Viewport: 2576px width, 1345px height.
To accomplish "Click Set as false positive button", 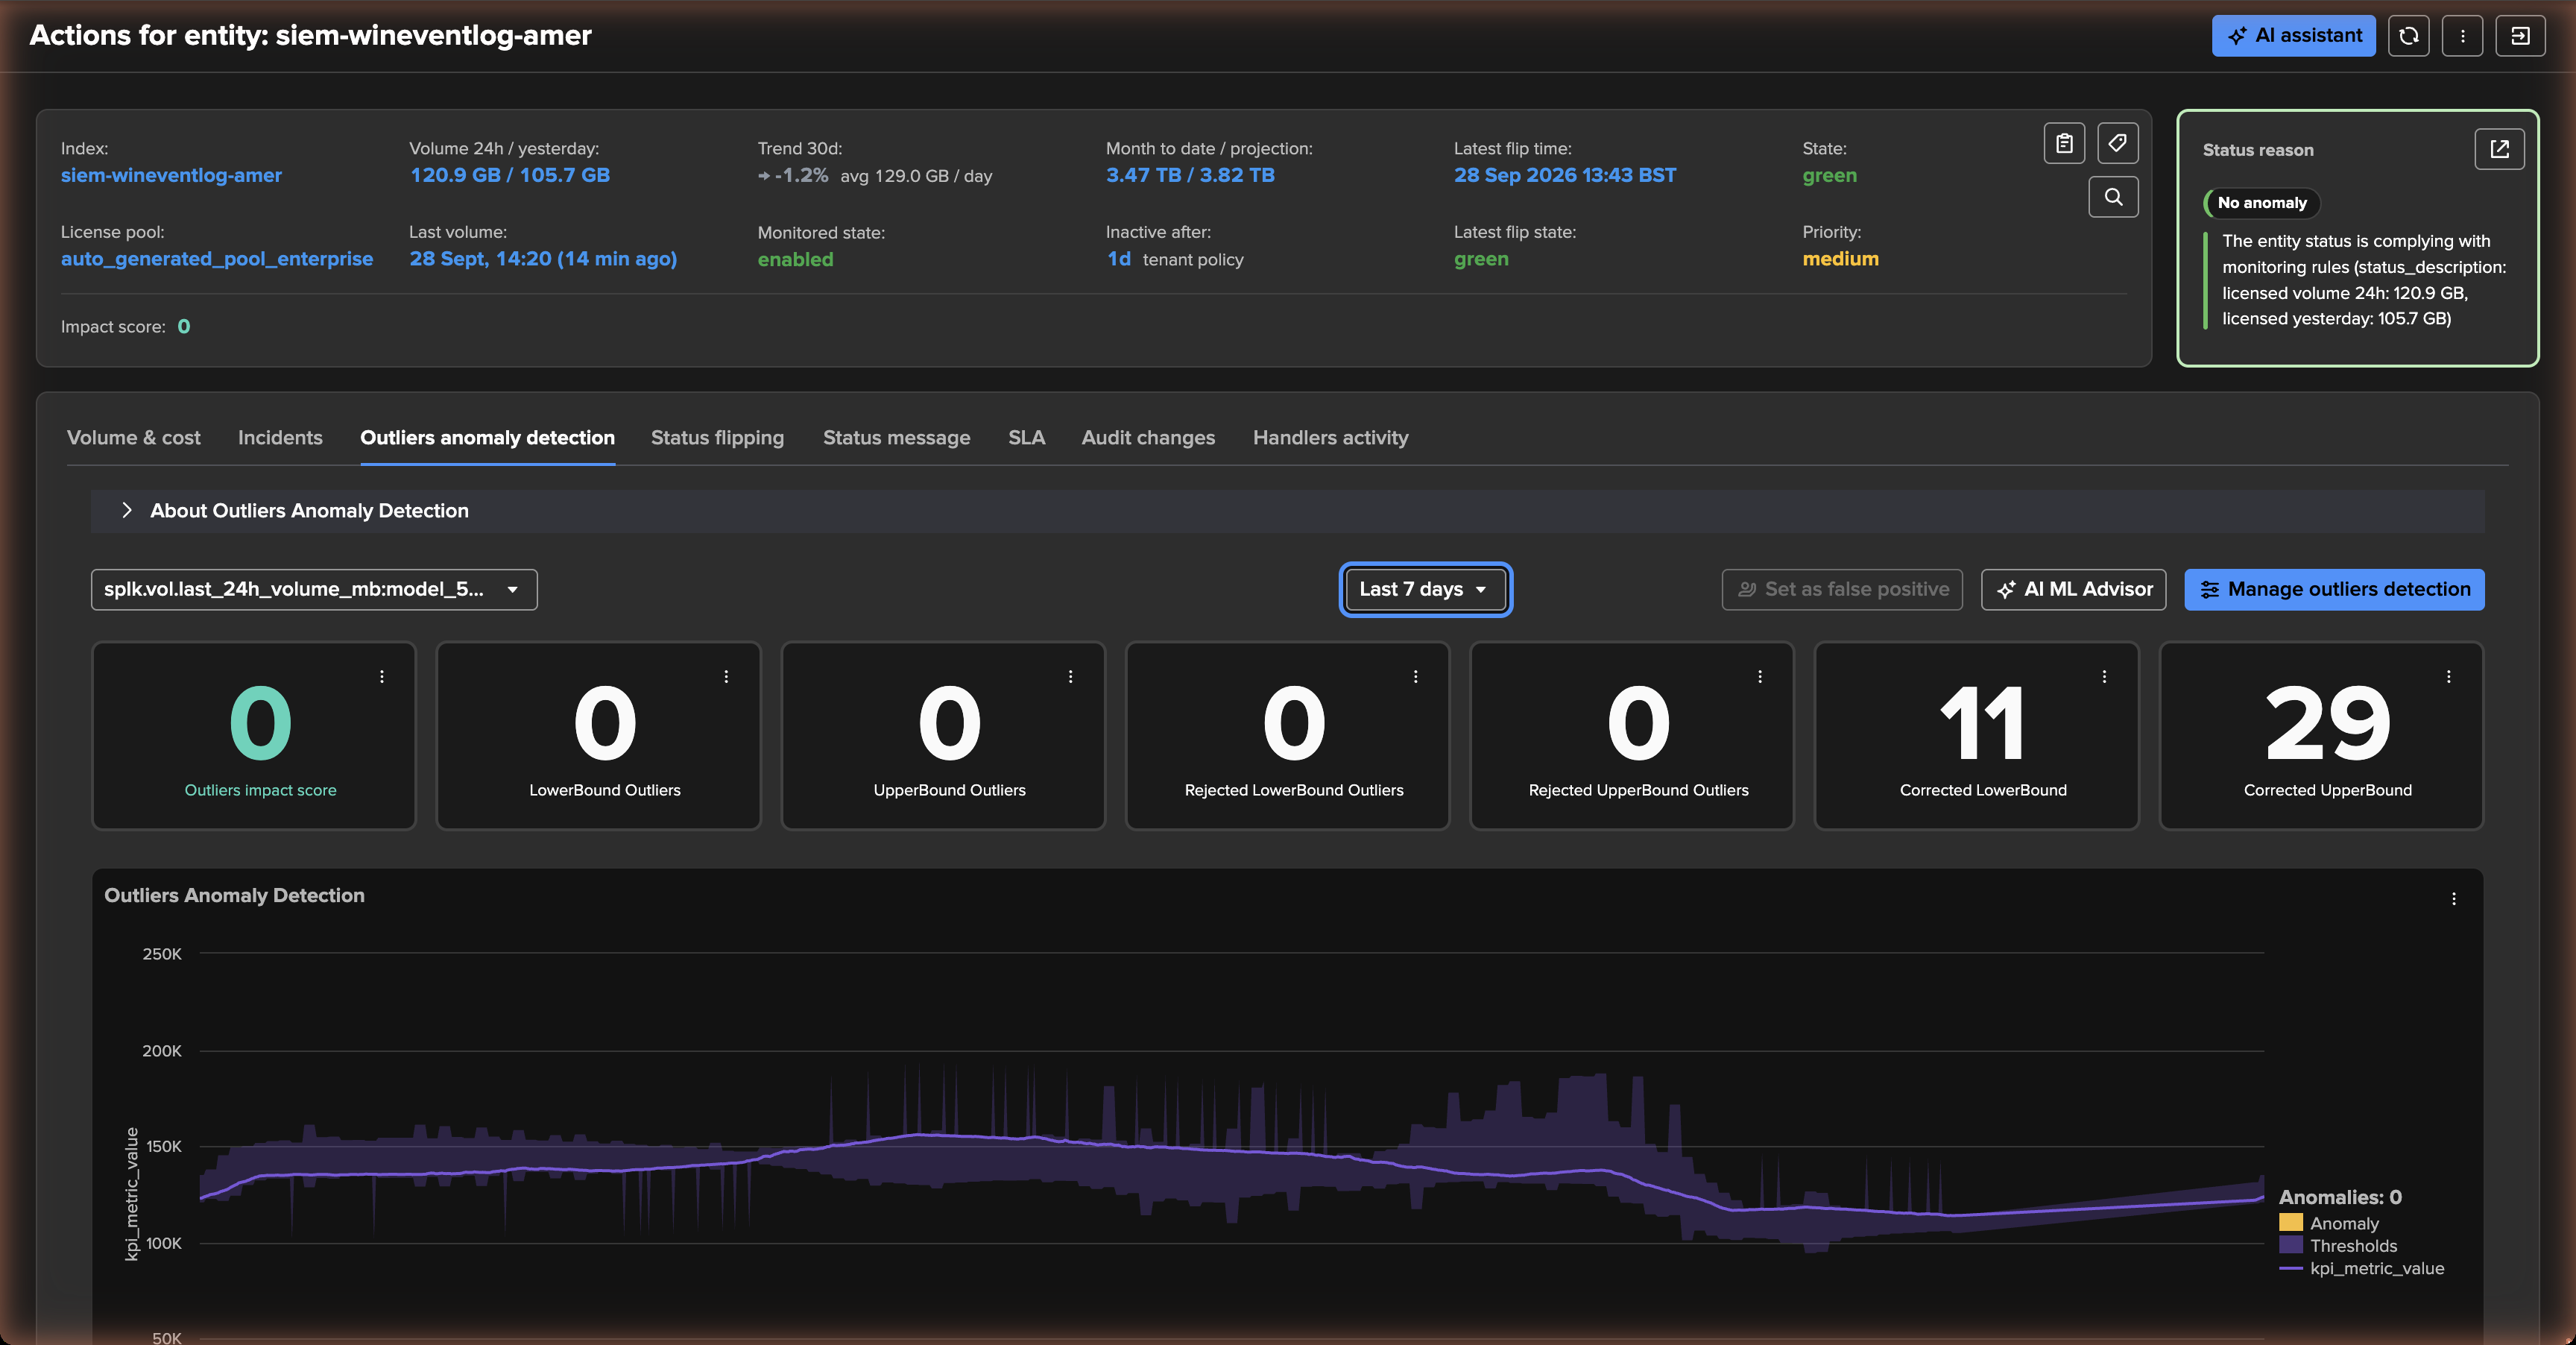I will coord(1842,589).
